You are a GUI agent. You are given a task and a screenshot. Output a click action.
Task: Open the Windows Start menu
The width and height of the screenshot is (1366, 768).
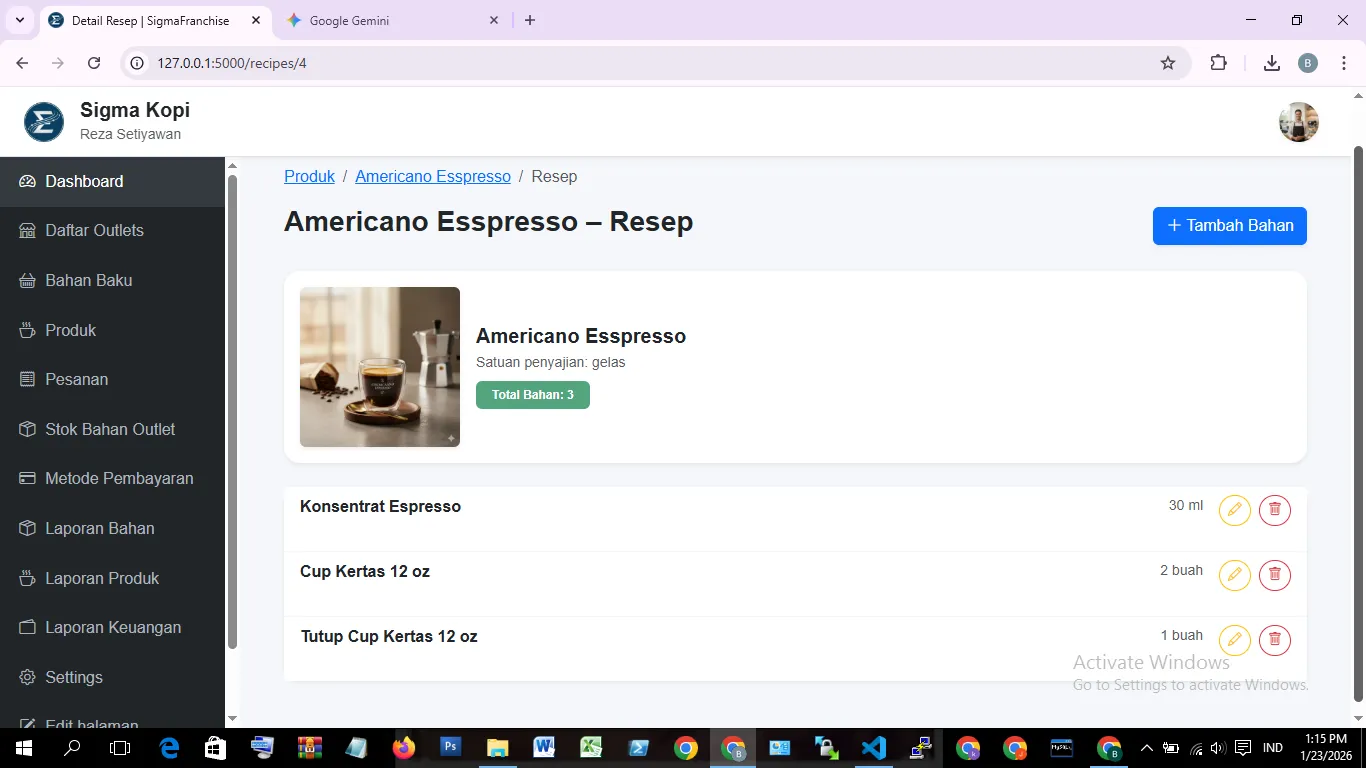coord(23,748)
